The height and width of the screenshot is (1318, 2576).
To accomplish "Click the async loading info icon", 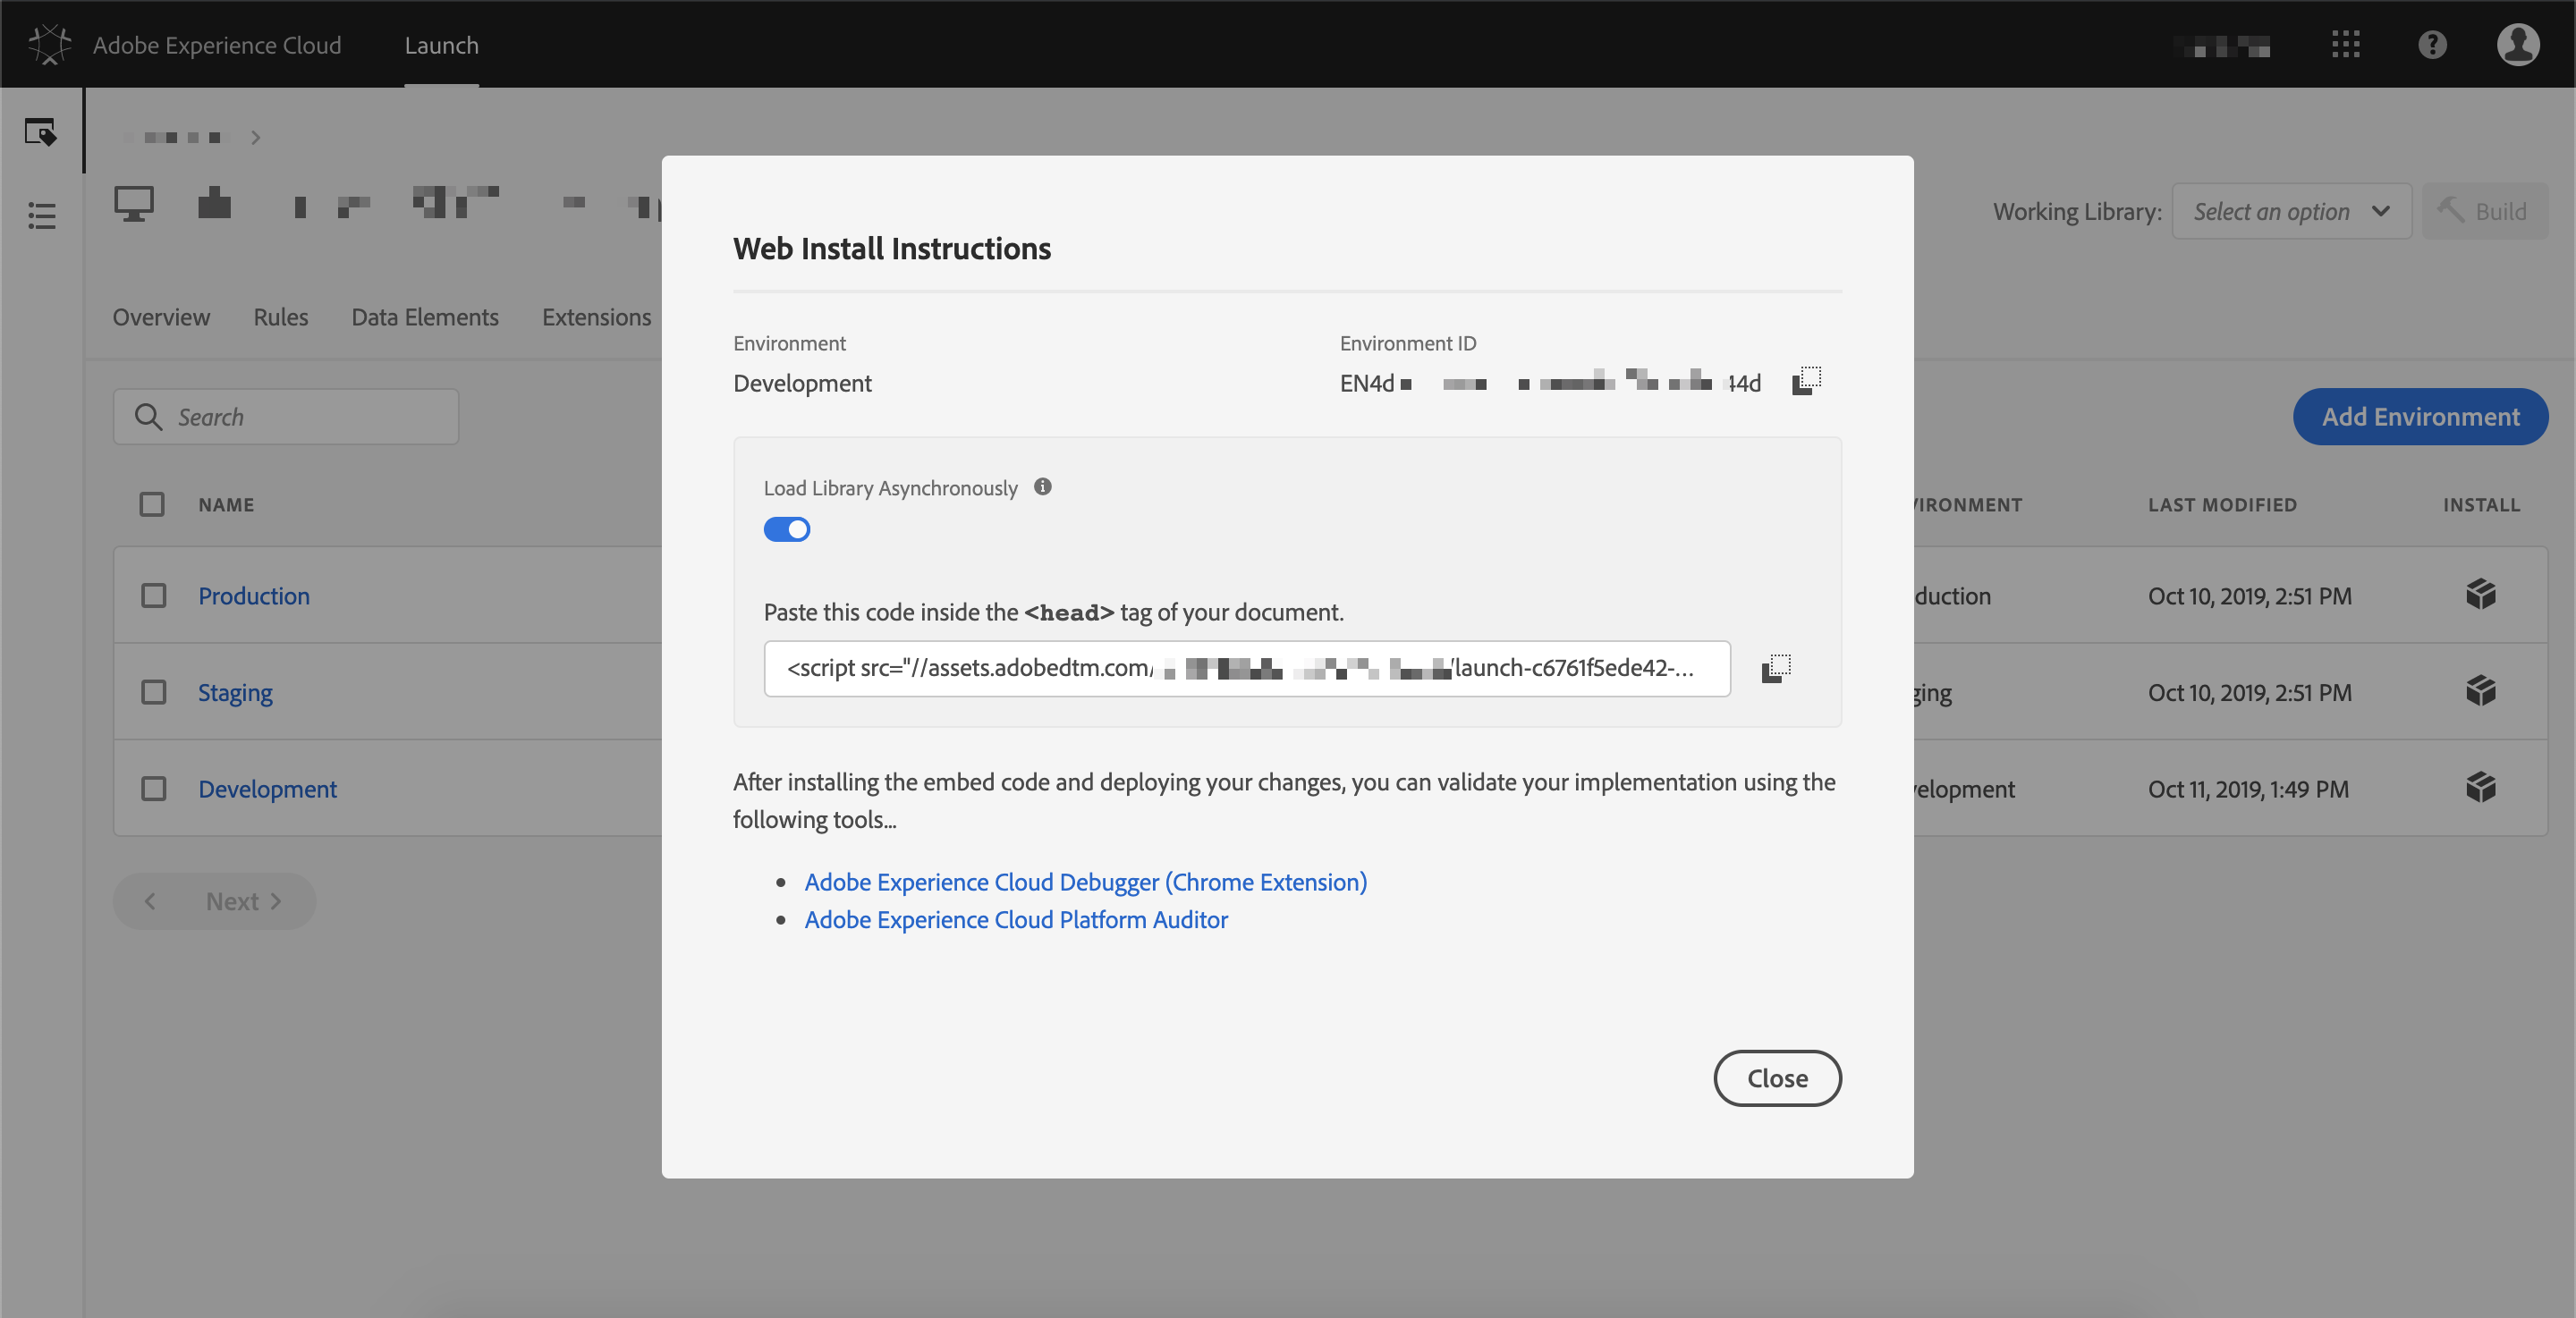I will (1042, 487).
